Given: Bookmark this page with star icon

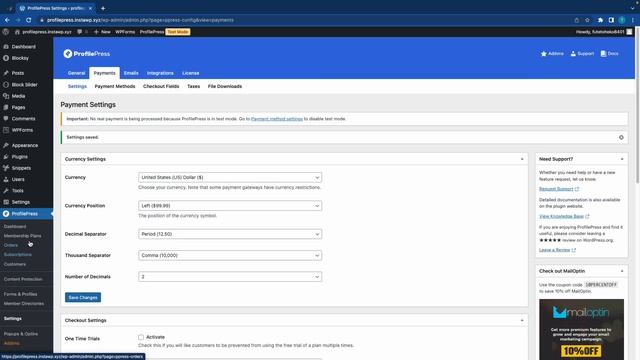Looking at the screenshot, I should click(587, 20).
